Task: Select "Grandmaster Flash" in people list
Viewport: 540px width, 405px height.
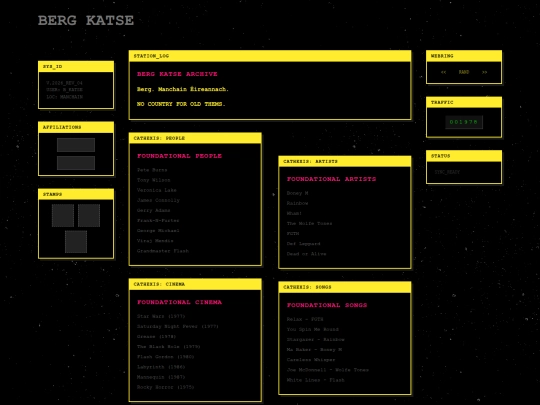Action: point(163,251)
